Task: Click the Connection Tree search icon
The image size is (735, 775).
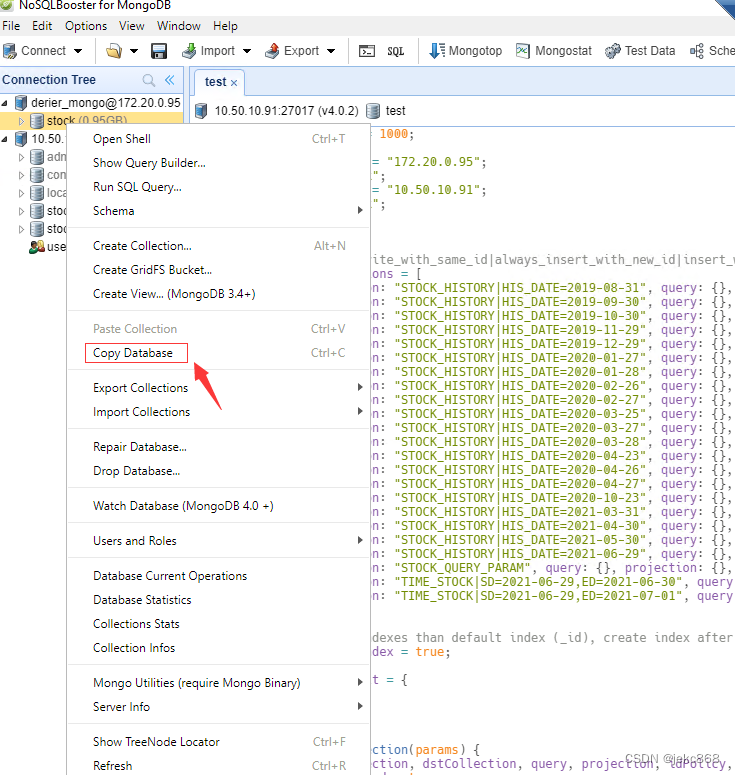Action: click(x=148, y=80)
